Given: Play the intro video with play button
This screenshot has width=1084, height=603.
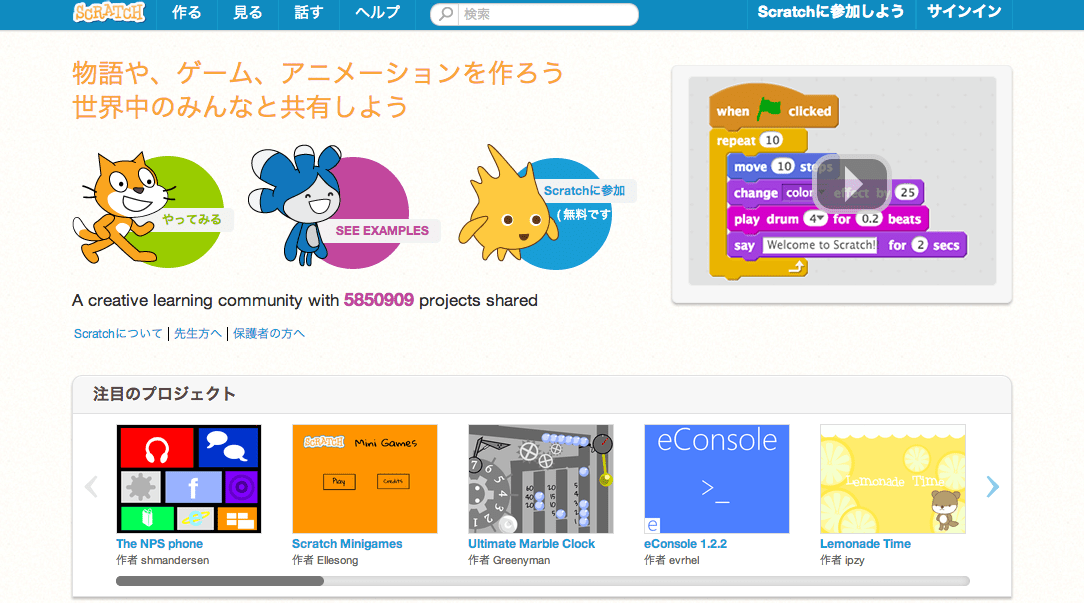Looking at the screenshot, I should (x=850, y=184).
